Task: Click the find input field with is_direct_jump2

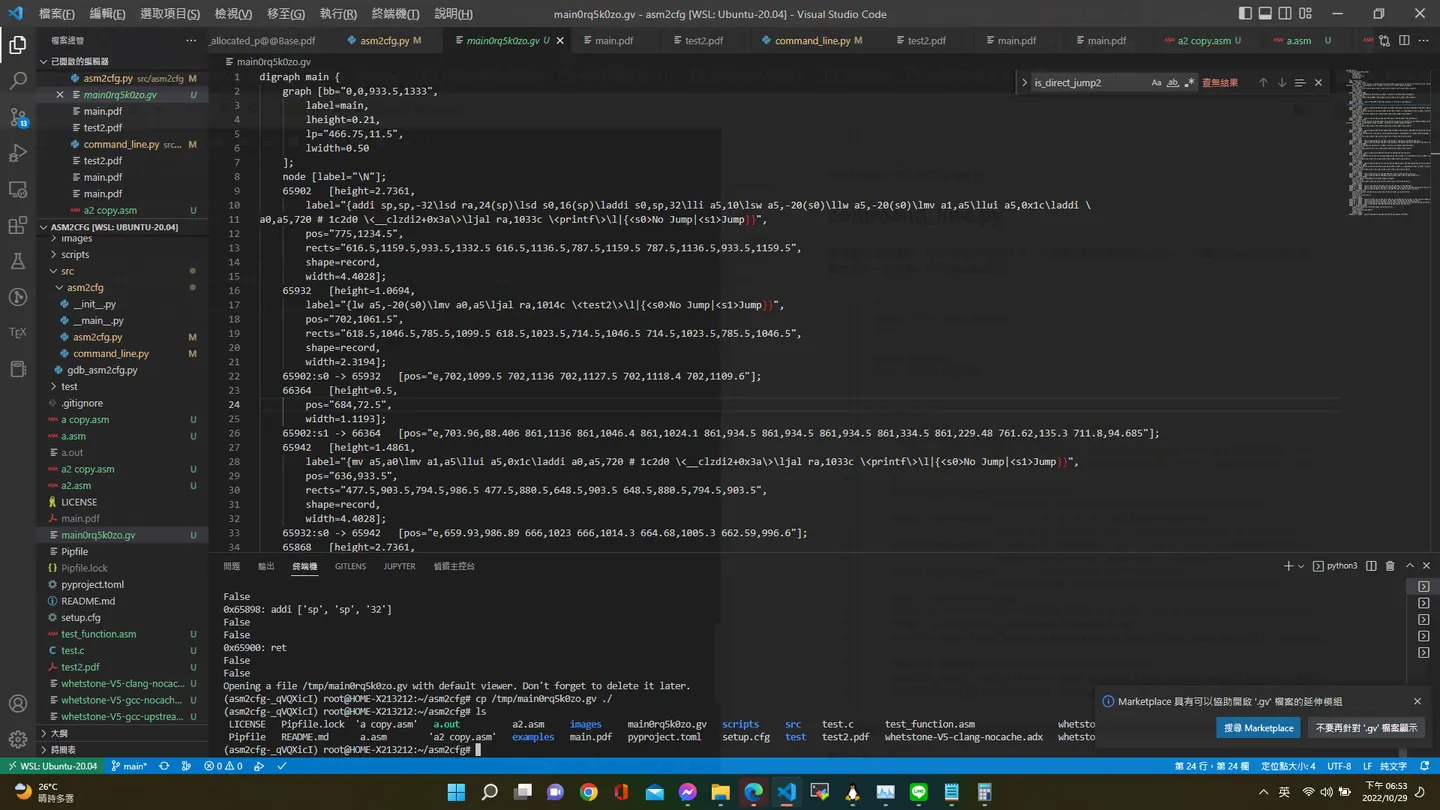Action: pyautogui.click(x=1088, y=83)
